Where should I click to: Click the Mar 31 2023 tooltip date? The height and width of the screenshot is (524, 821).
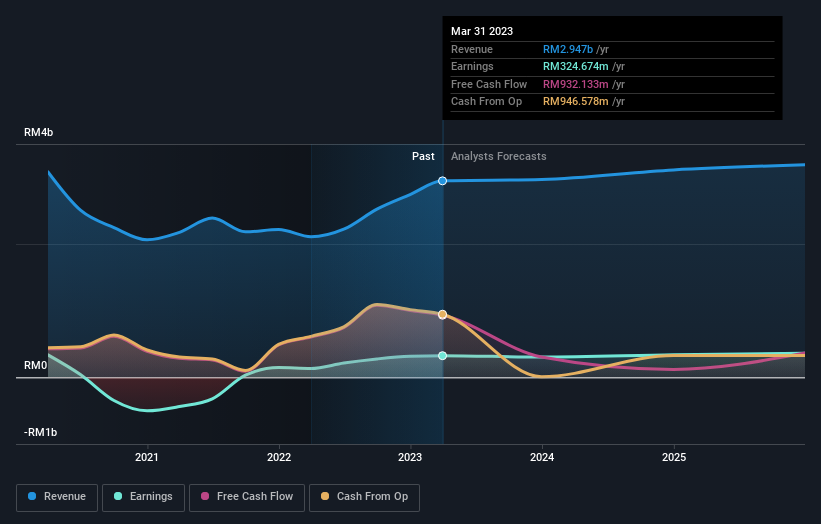(482, 31)
